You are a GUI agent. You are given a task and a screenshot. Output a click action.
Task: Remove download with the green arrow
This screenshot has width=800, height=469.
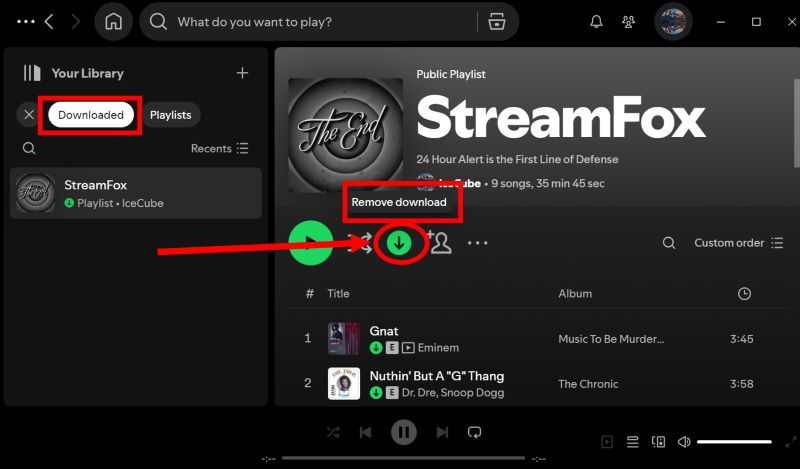(399, 243)
